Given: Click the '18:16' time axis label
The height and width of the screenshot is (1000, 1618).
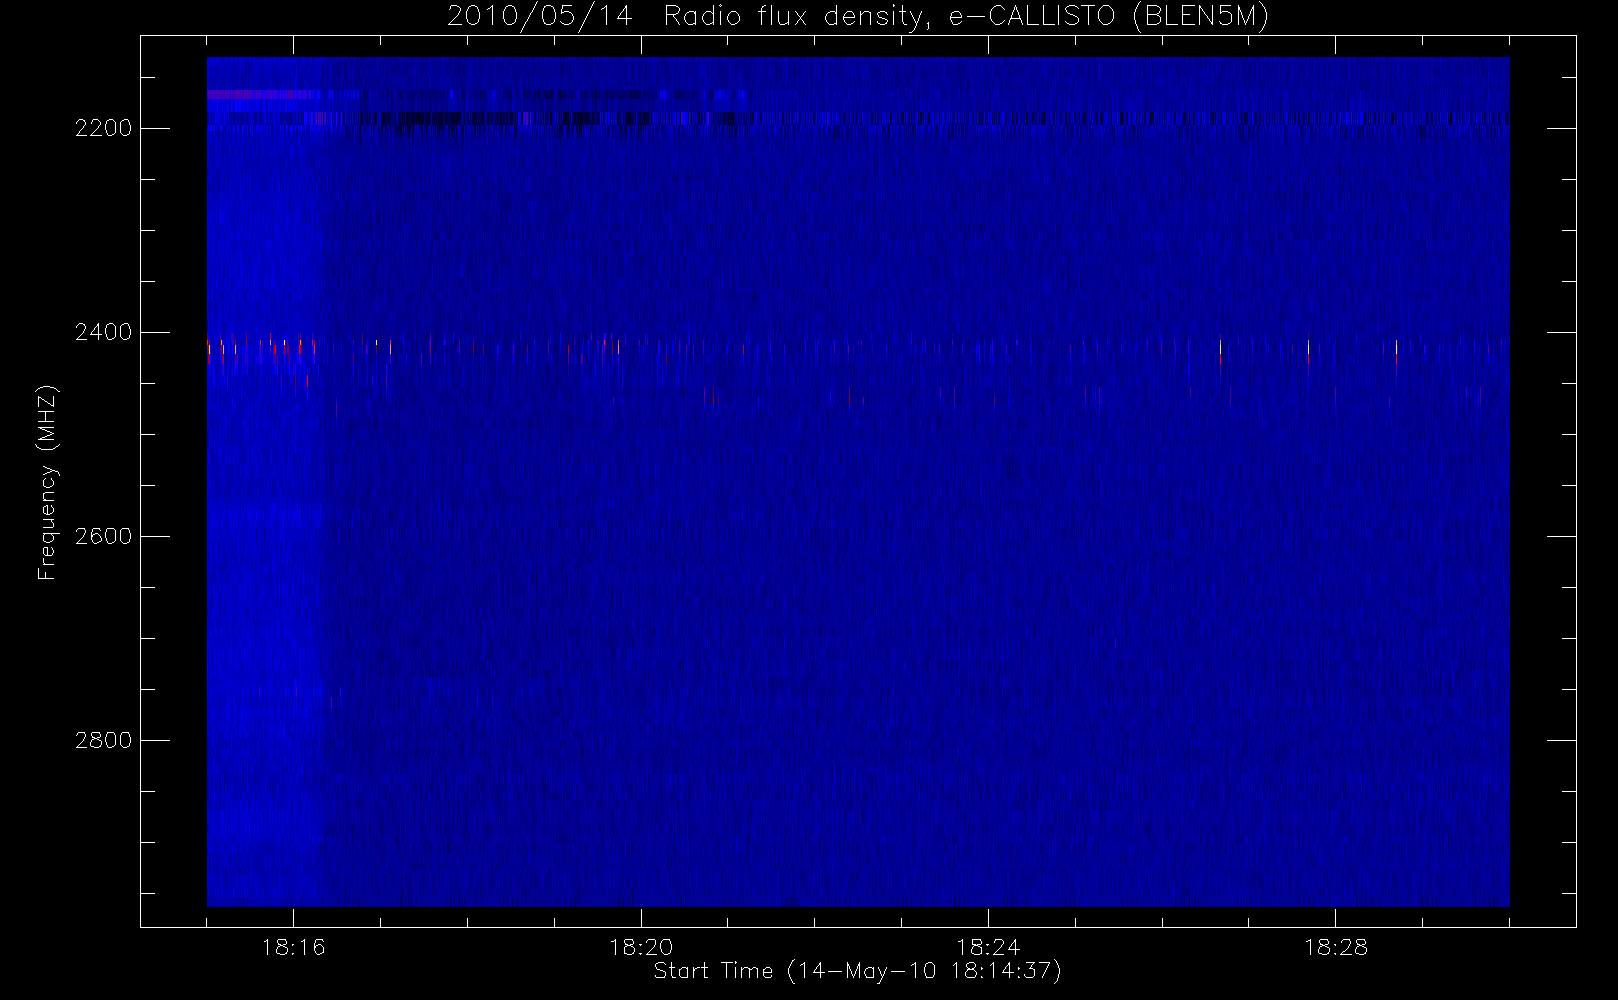Looking at the screenshot, I should click(x=294, y=947).
